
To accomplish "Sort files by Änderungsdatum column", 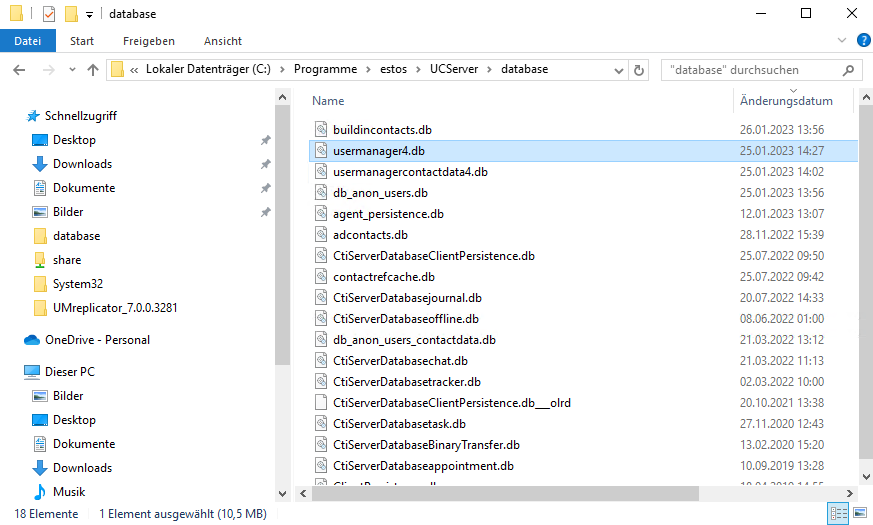I will click(x=786, y=101).
